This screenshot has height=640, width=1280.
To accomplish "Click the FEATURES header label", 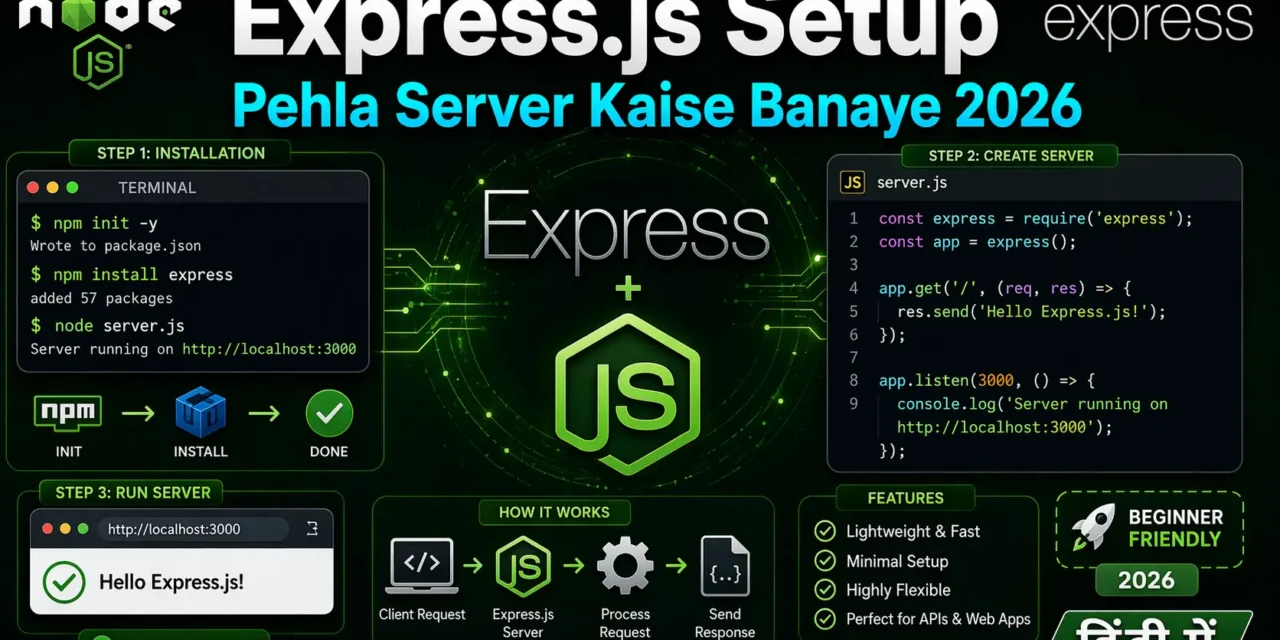I will click(x=906, y=497).
